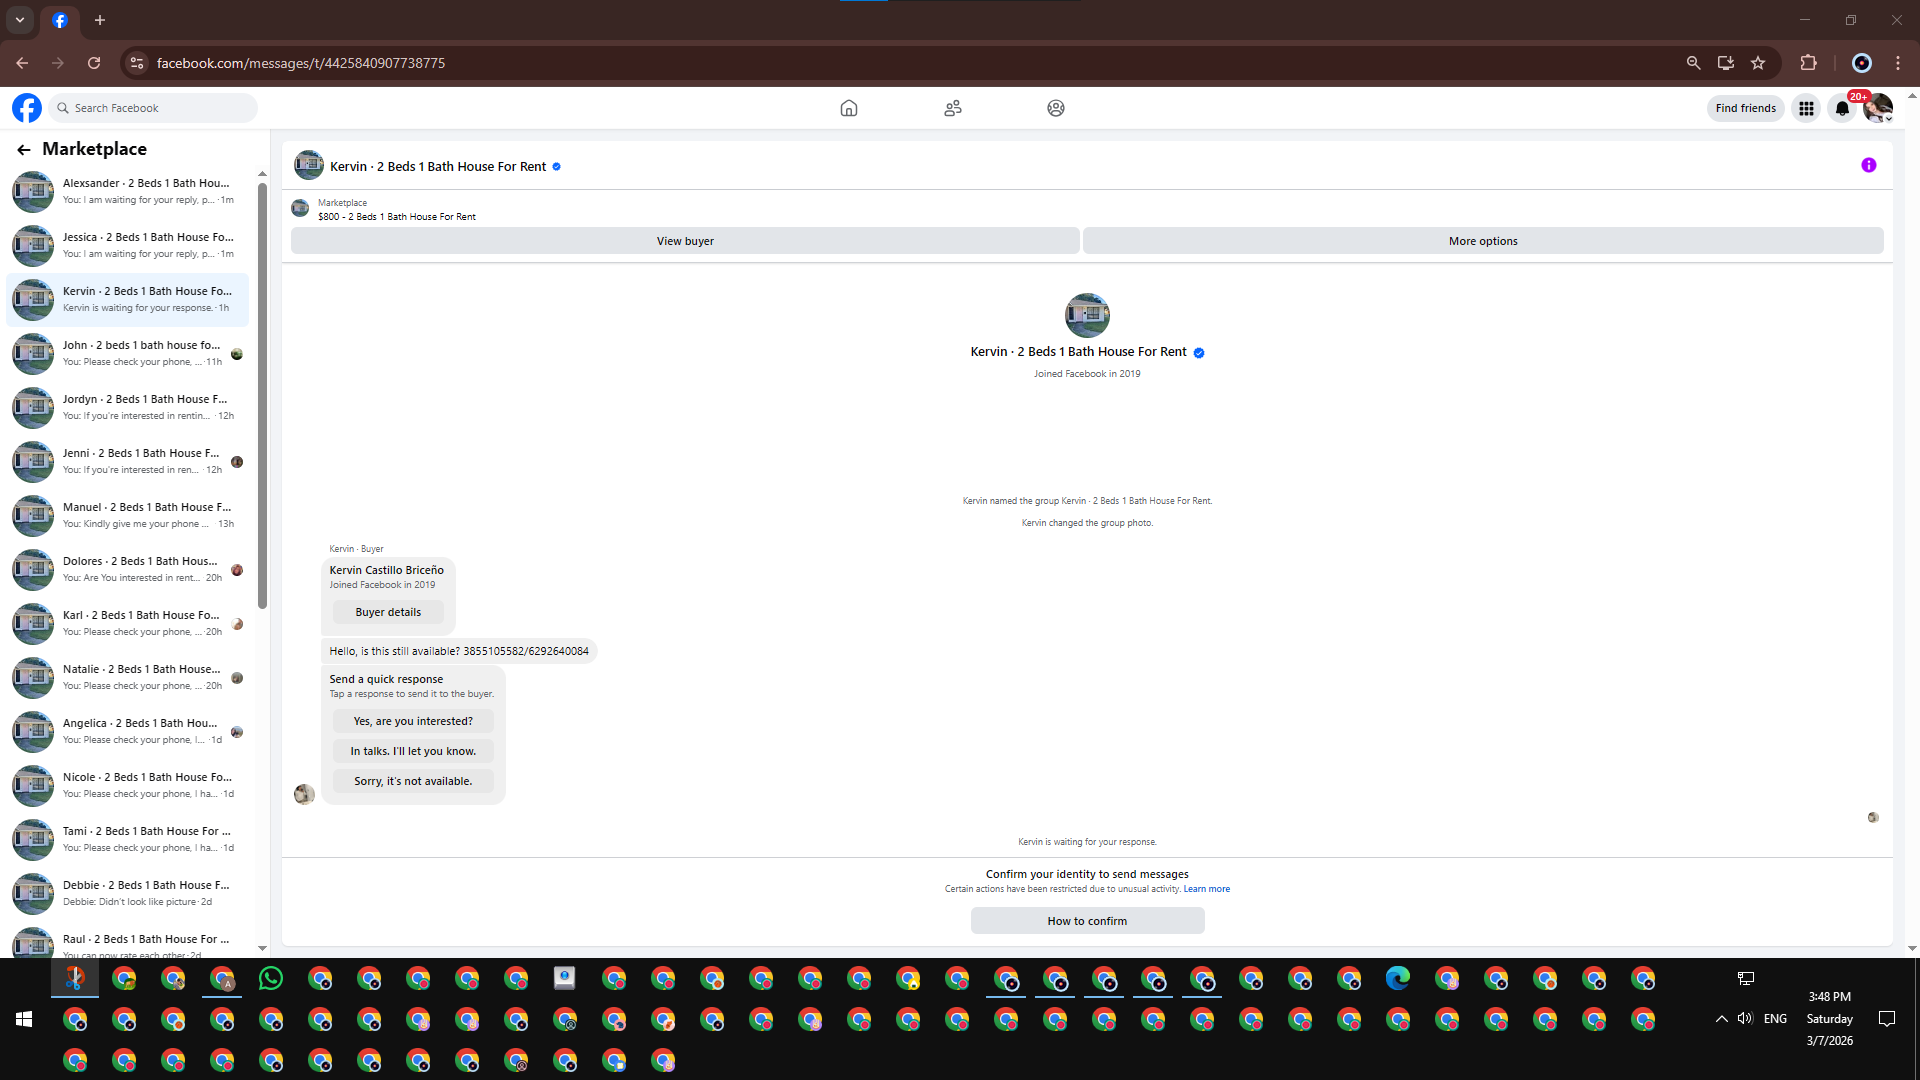The image size is (1920, 1080).
Task: Open the Windows notification center icon
Action: click(1887, 1019)
